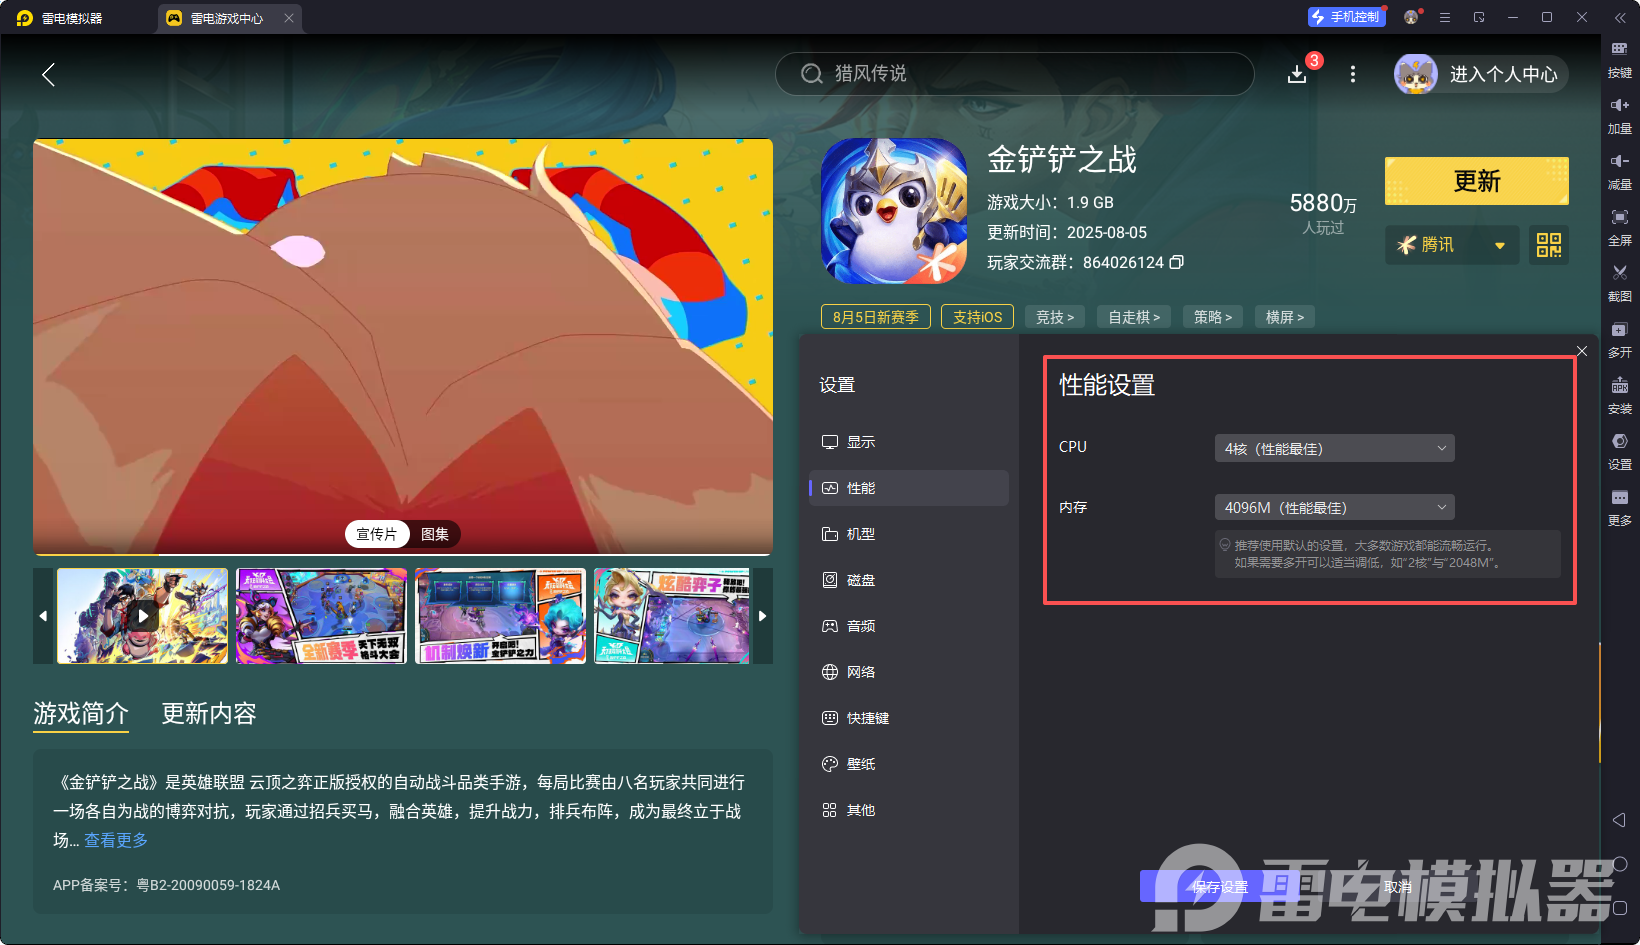
Task: Close the settings dialog
Action: pyautogui.click(x=1582, y=350)
